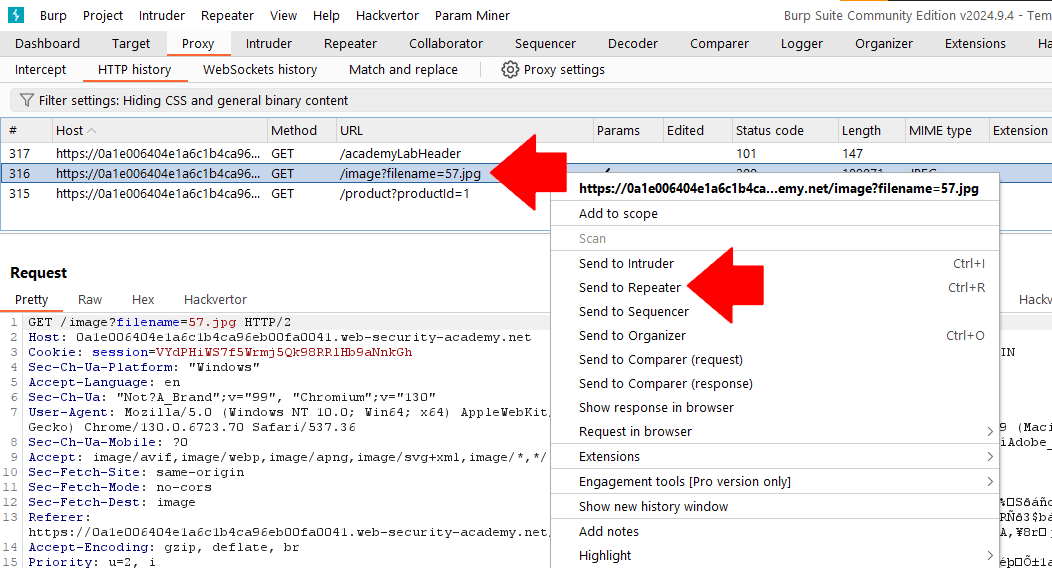Select Send to Intruder option
This screenshot has width=1052, height=568.
click(626, 263)
